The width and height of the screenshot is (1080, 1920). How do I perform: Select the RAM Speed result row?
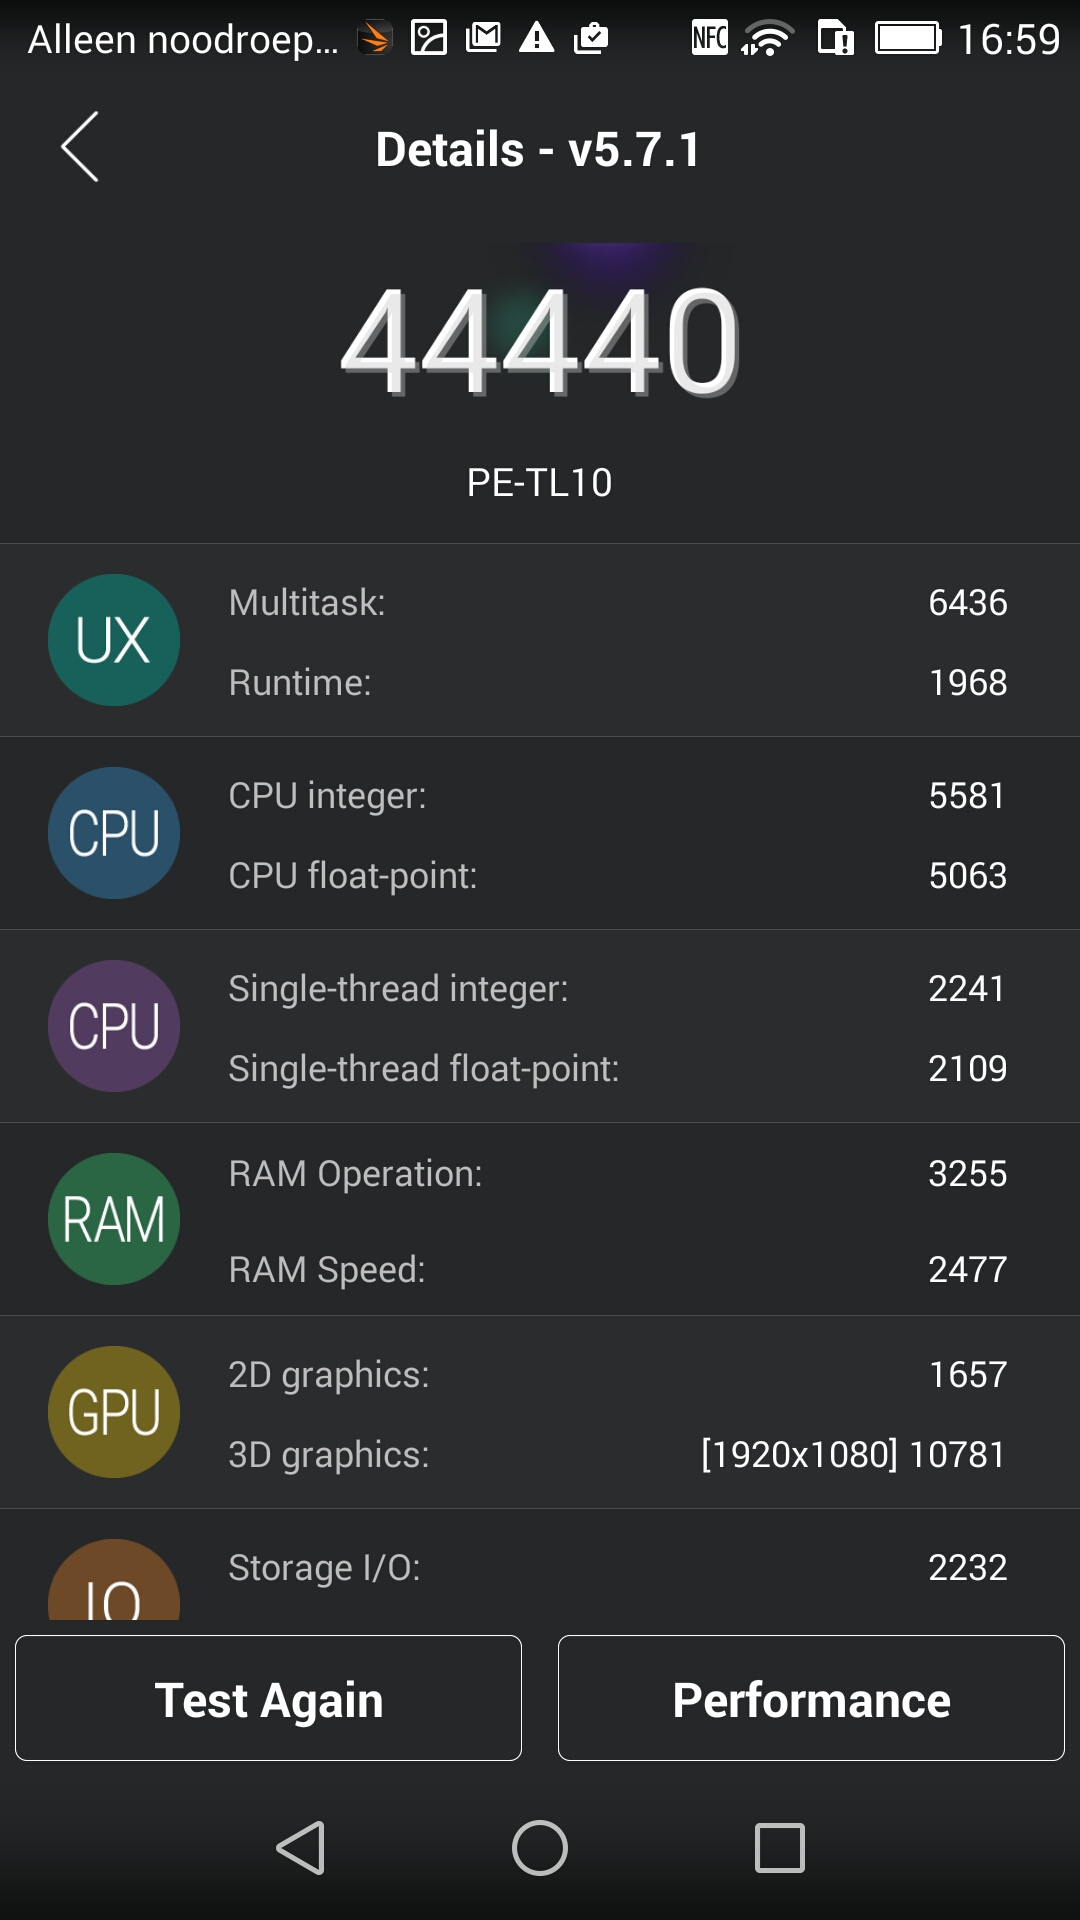618,1269
